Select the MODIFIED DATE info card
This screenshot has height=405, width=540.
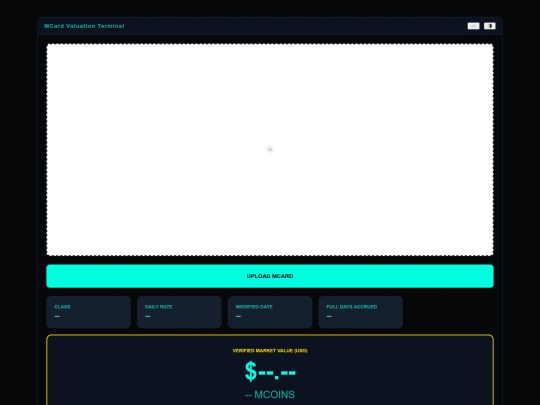[270, 312]
